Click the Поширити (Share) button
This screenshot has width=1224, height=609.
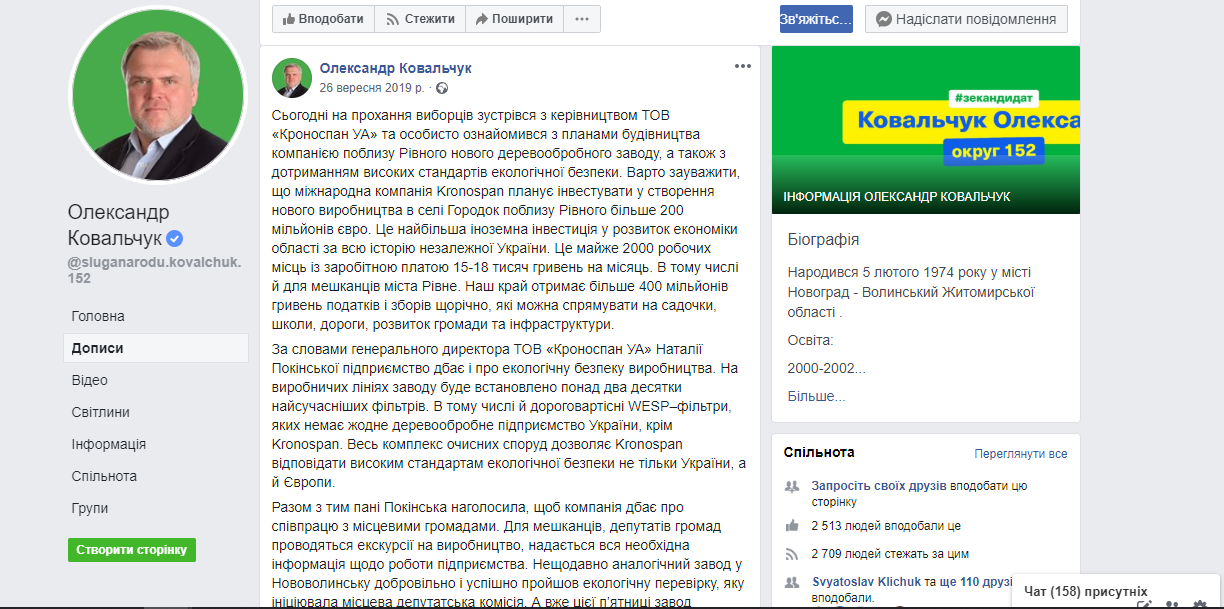513,19
